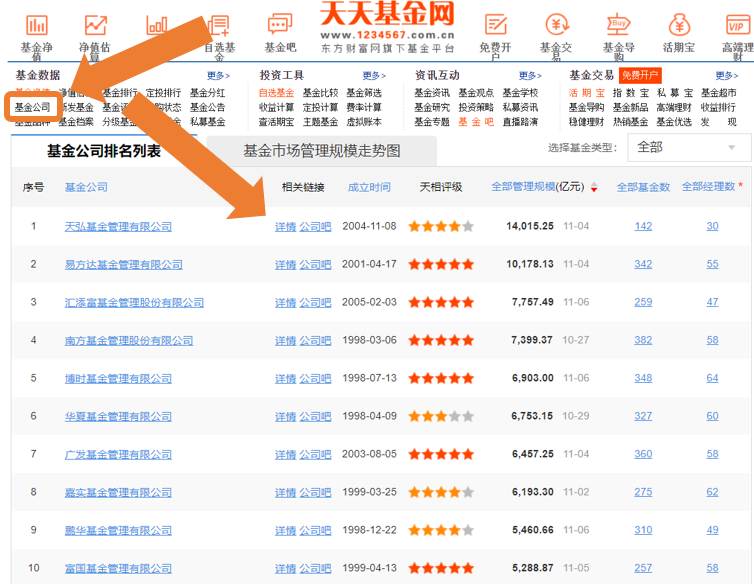
Task: Switch to 基金市场管理规模走势图 tab
Action: coord(321,151)
